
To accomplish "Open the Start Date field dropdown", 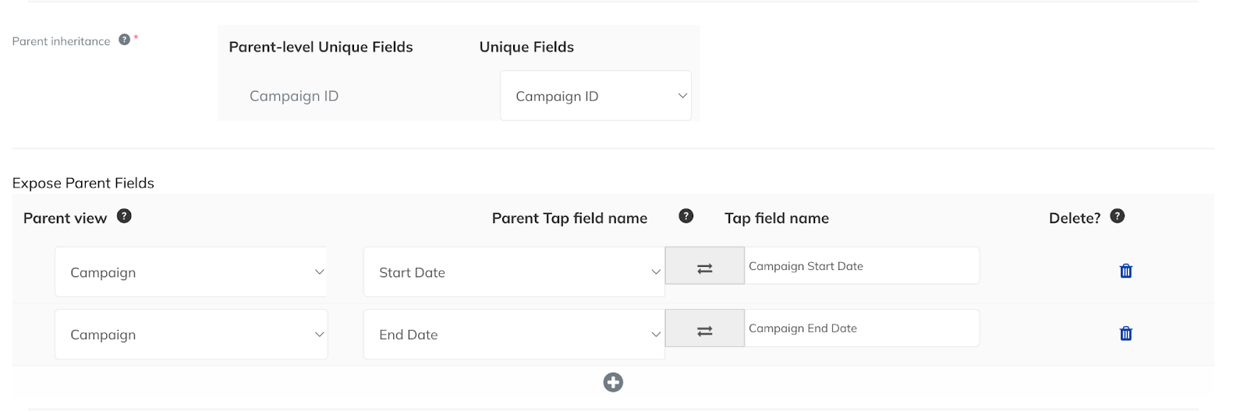I will (x=514, y=272).
